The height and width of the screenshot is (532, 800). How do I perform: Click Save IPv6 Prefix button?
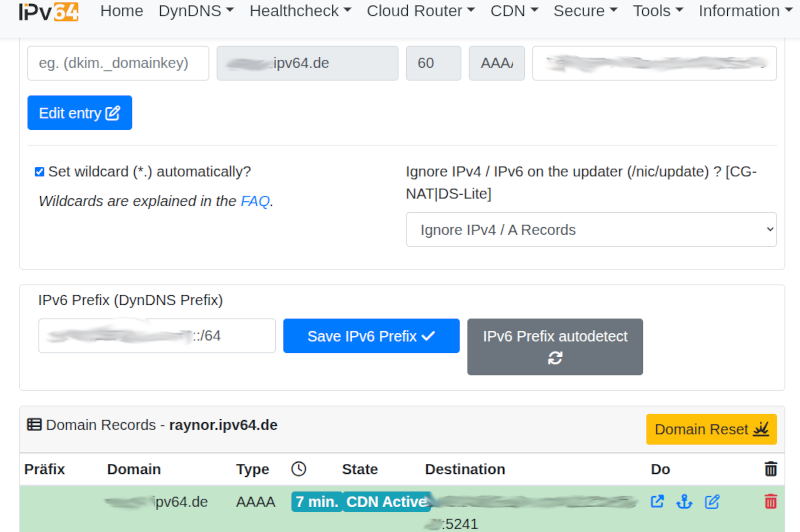pyautogui.click(x=371, y=336)
